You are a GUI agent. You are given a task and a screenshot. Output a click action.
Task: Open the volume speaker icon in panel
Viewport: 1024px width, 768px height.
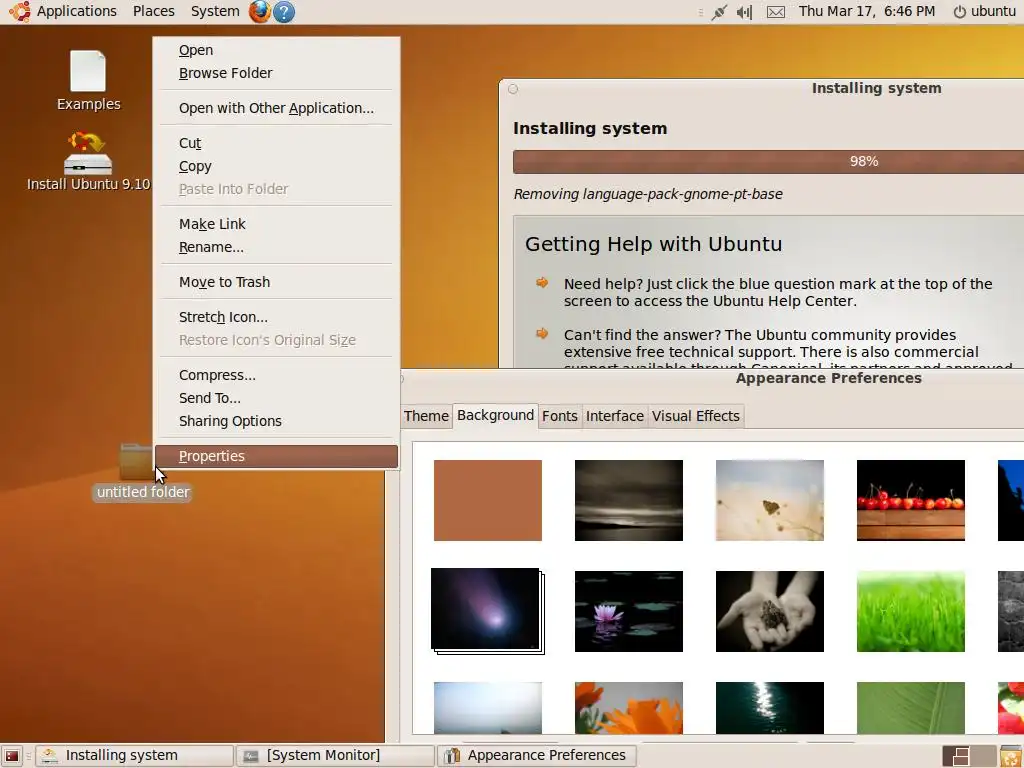pyautogui.click(x=744, y=12)
